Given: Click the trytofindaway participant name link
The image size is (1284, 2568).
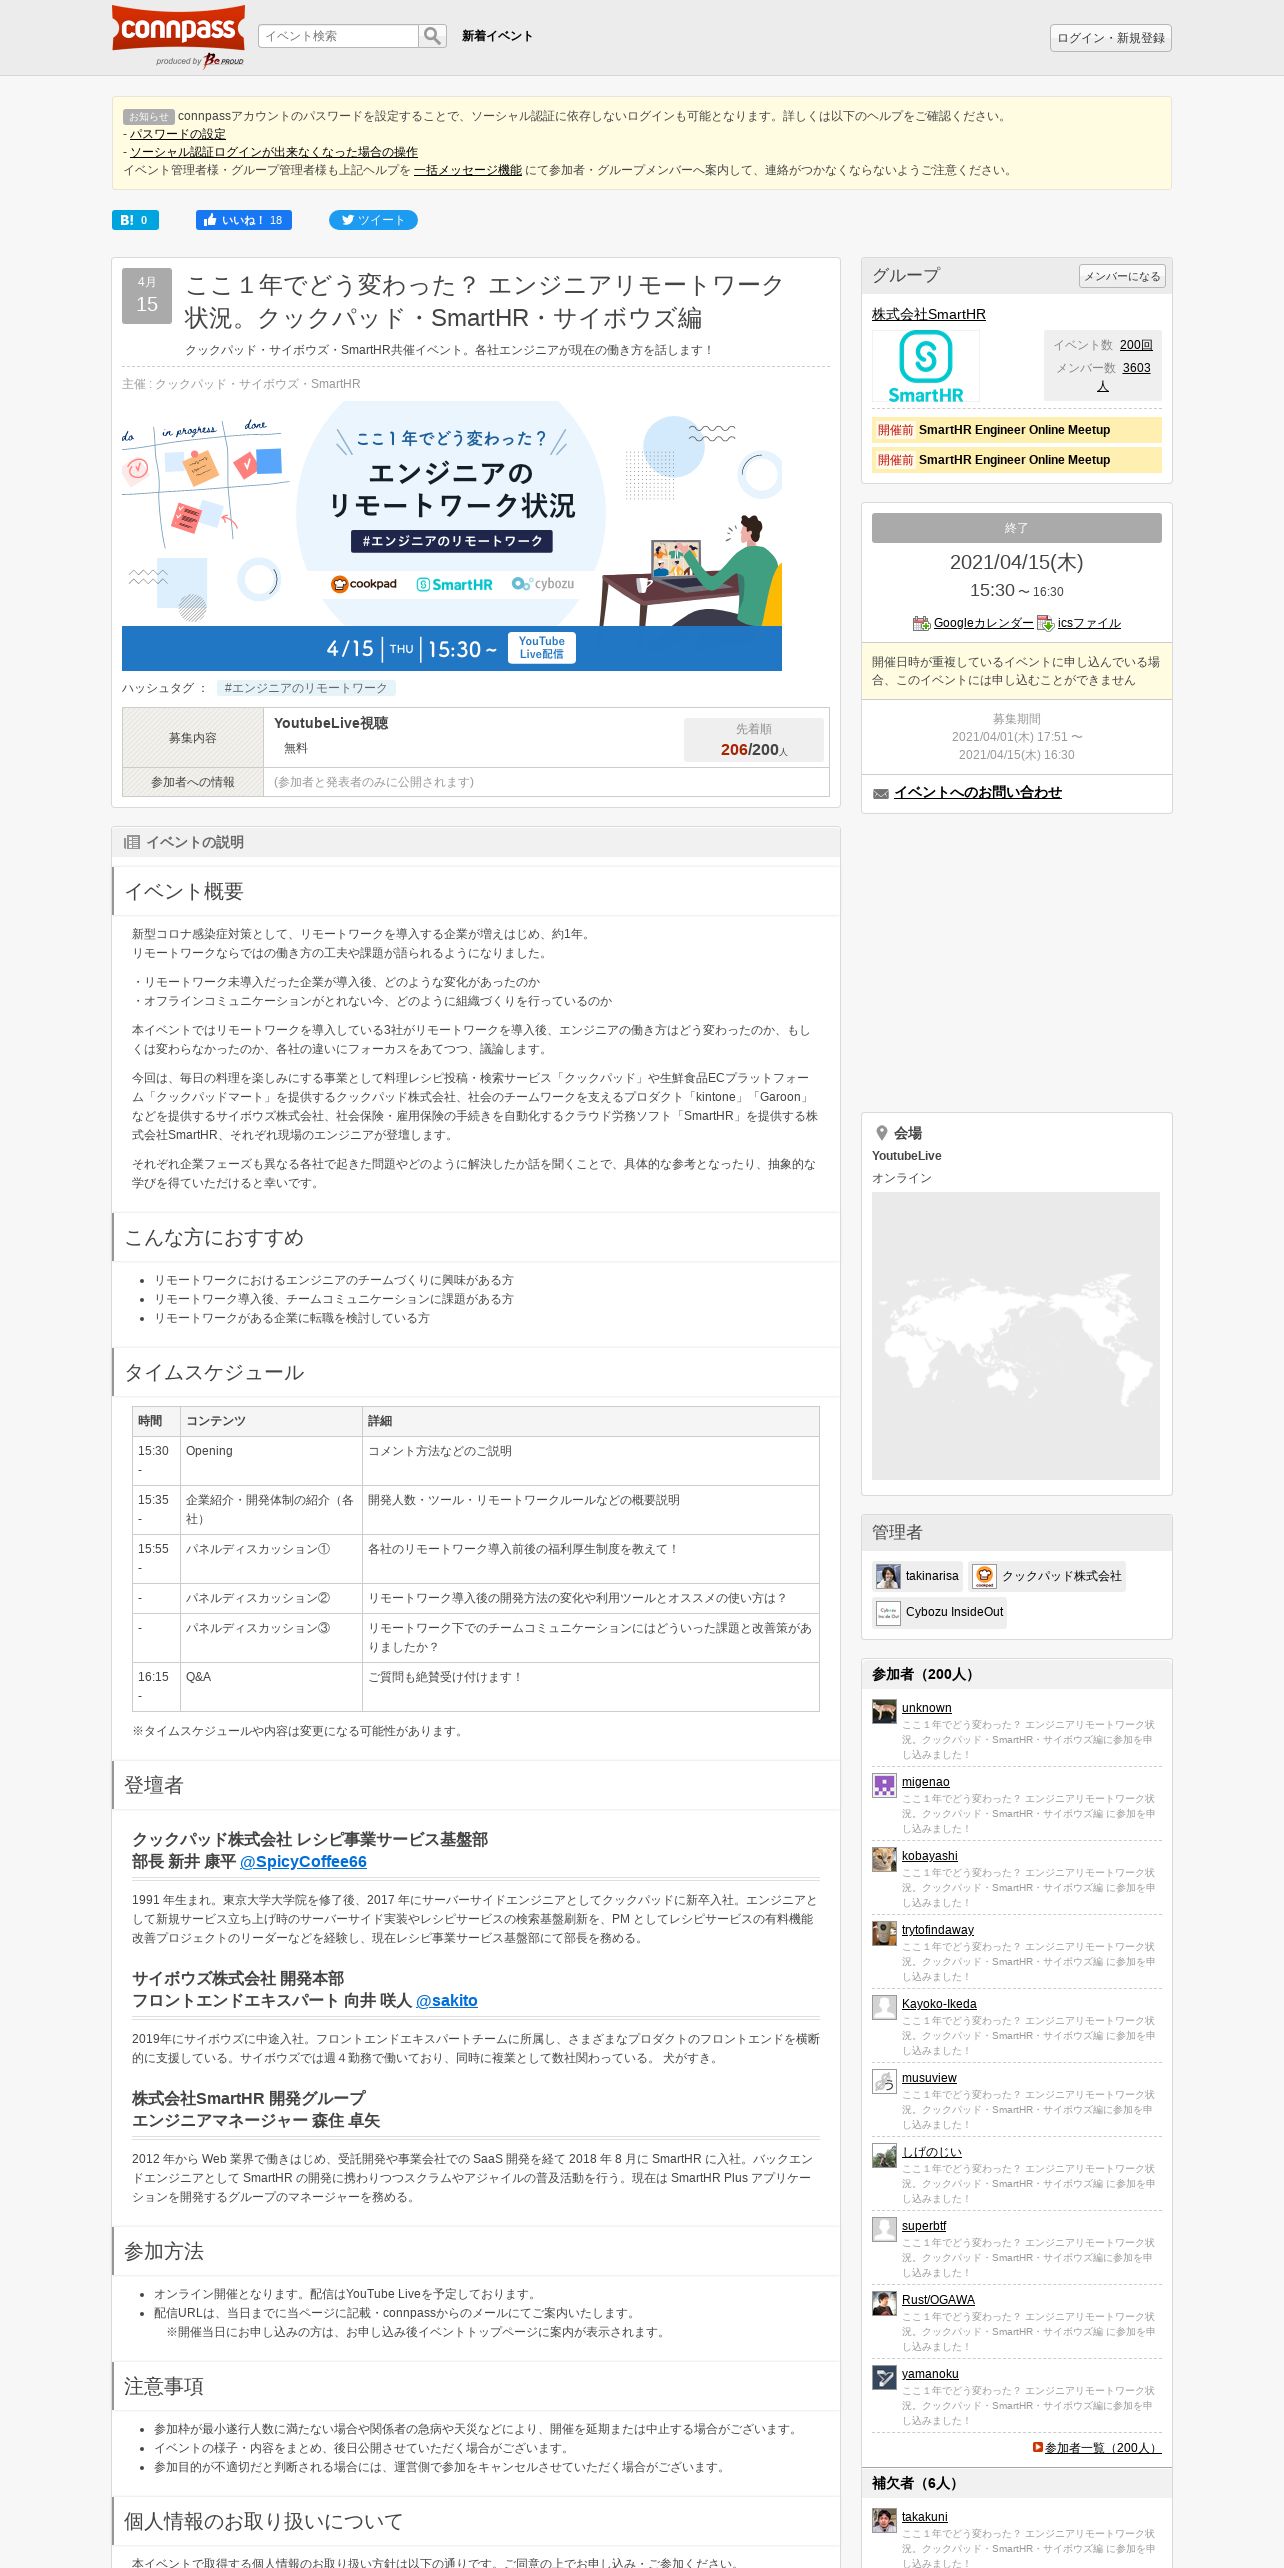Looking at the screenshot, I should click(938, 1930).
